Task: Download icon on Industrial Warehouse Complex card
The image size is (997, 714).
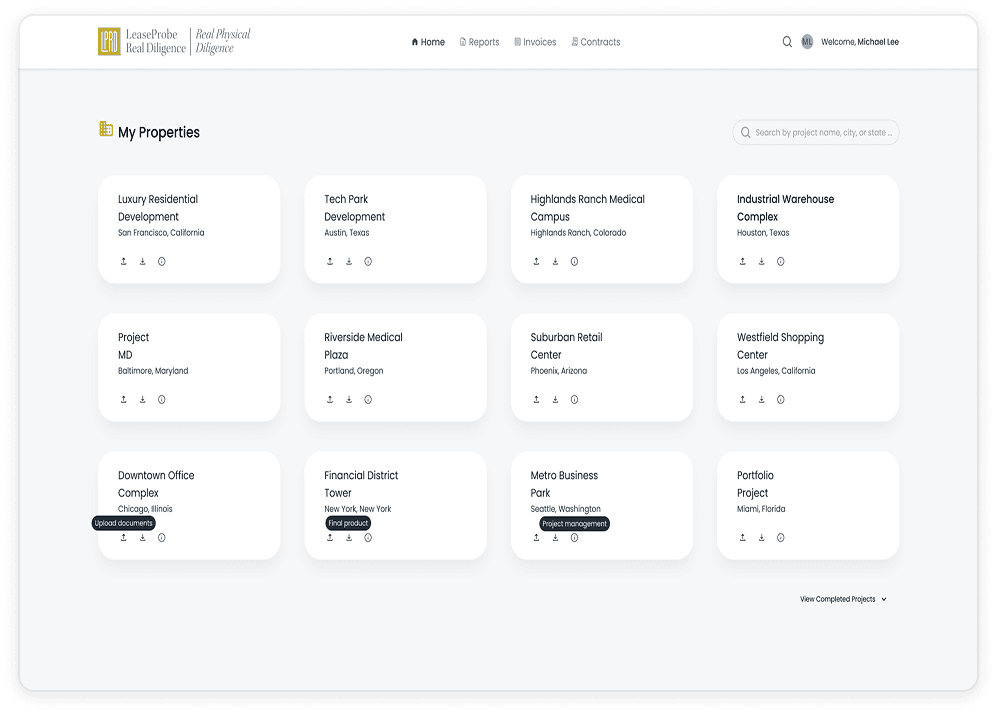Action: click(x=762, y=261)
